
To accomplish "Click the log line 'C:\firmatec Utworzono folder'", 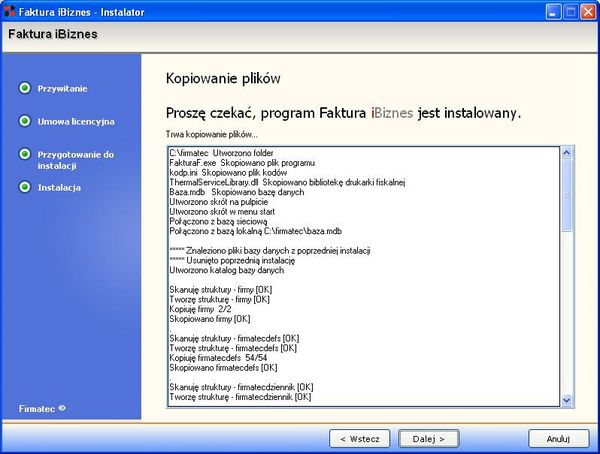I will tap(221, 153).
